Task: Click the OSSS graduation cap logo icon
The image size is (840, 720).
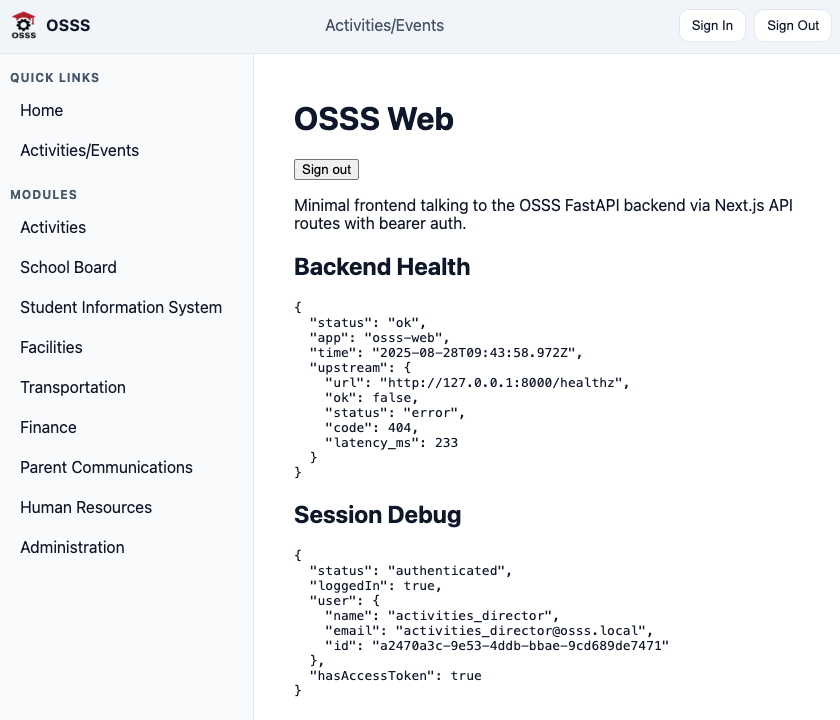Action: [24, 25]
